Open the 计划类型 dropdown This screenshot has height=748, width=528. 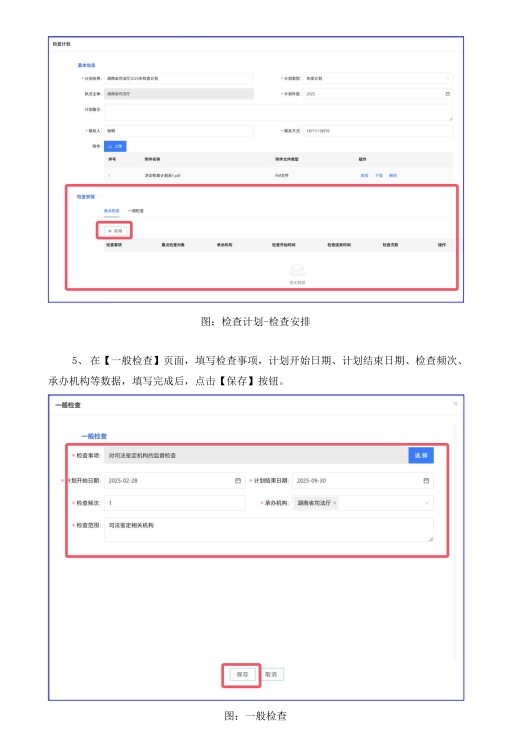tap(378, 78)
